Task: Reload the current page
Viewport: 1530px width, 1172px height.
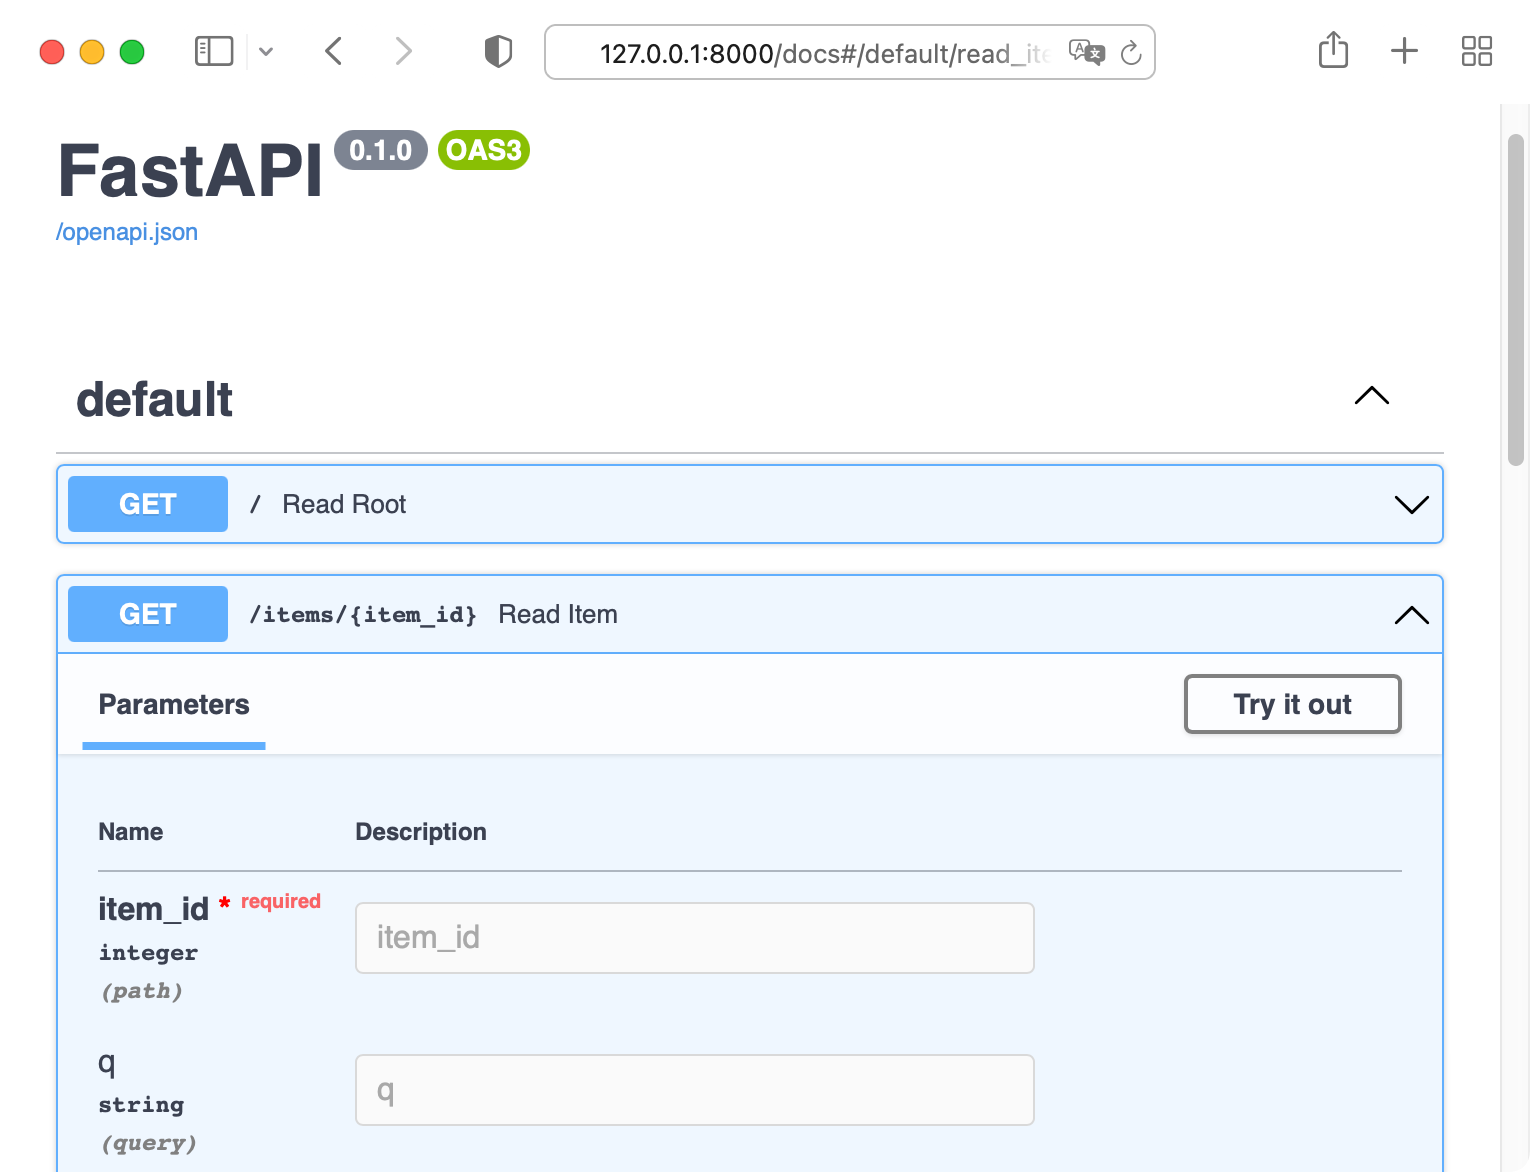Action: pyautogui.click(x=1131, y=53)
